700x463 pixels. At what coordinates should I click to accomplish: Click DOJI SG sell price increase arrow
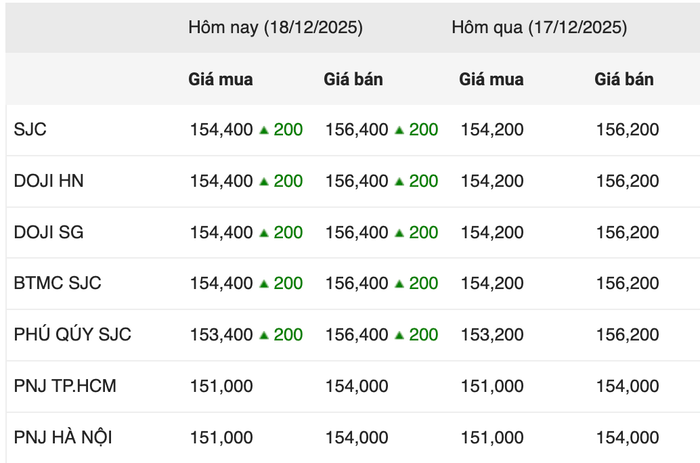[400, 233]
